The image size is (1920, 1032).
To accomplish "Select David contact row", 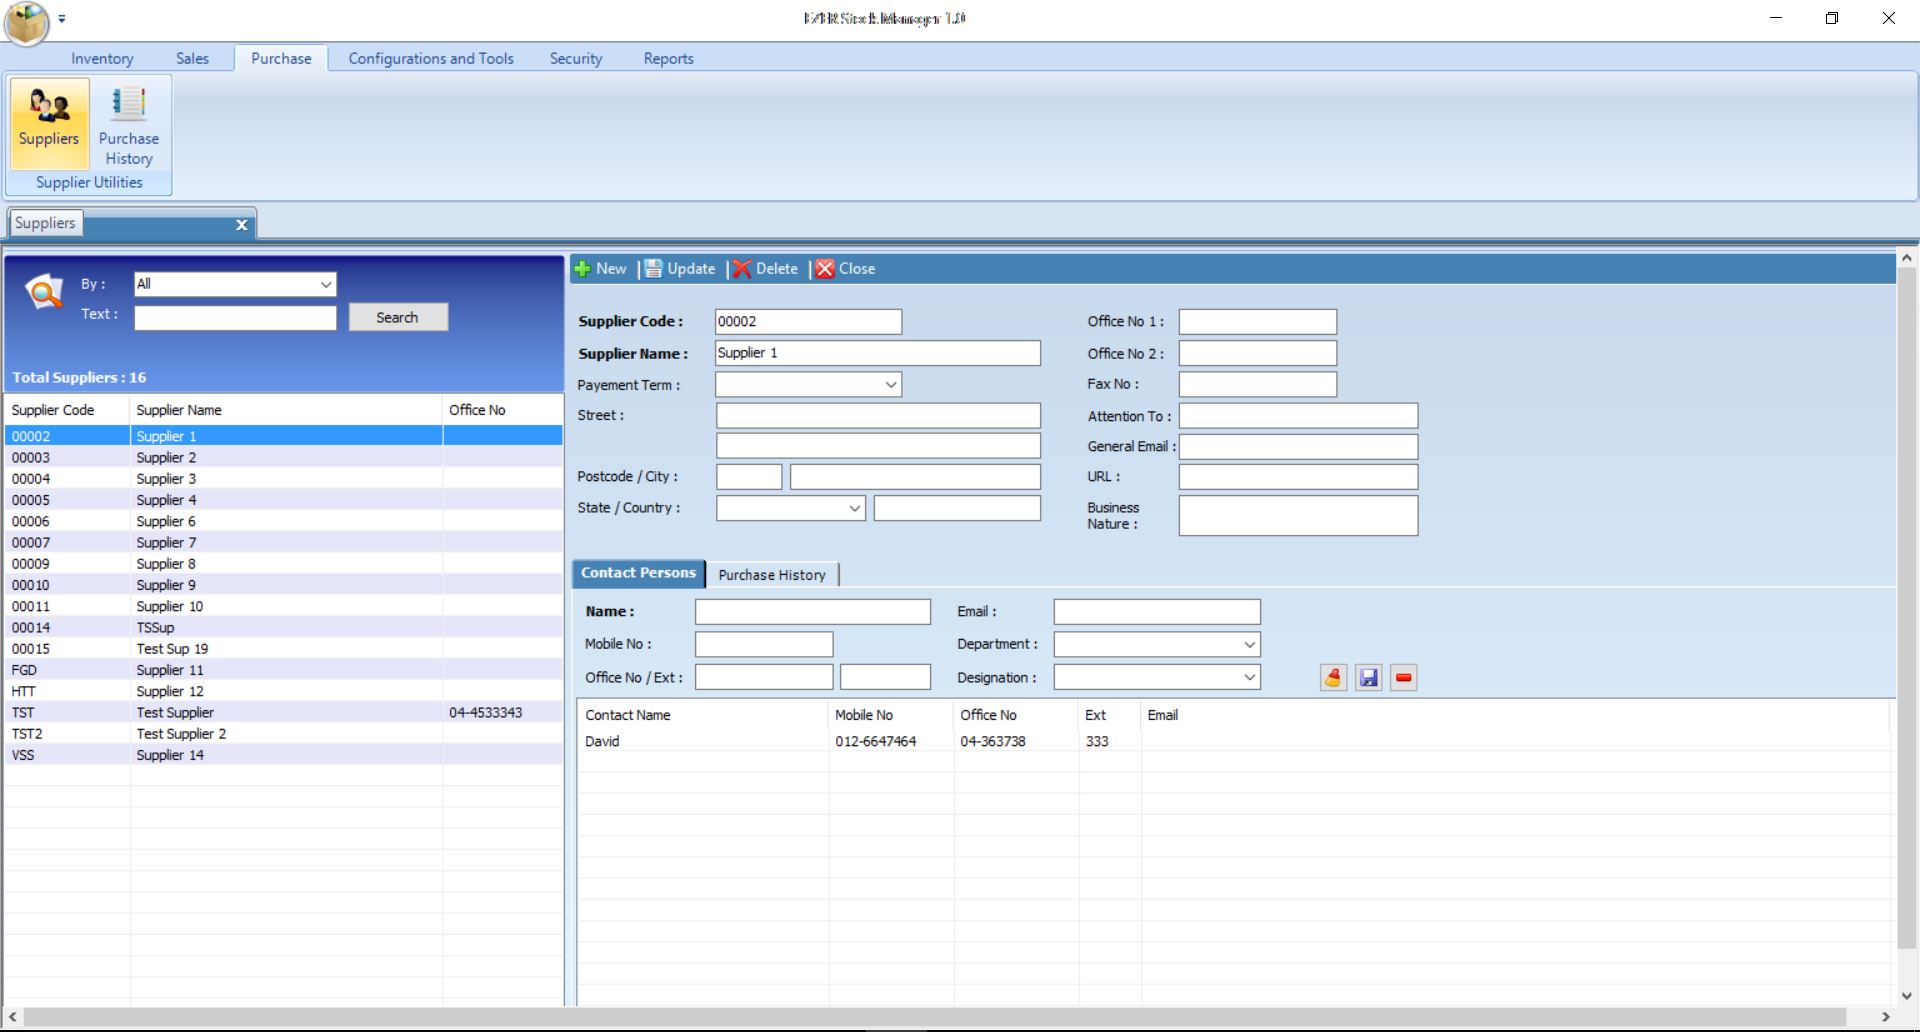I will coord(1233,742).
